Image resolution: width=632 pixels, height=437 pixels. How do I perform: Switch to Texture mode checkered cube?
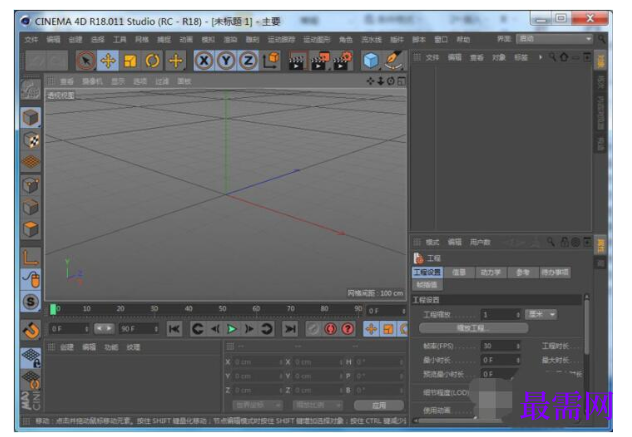[x=31, y=140]
